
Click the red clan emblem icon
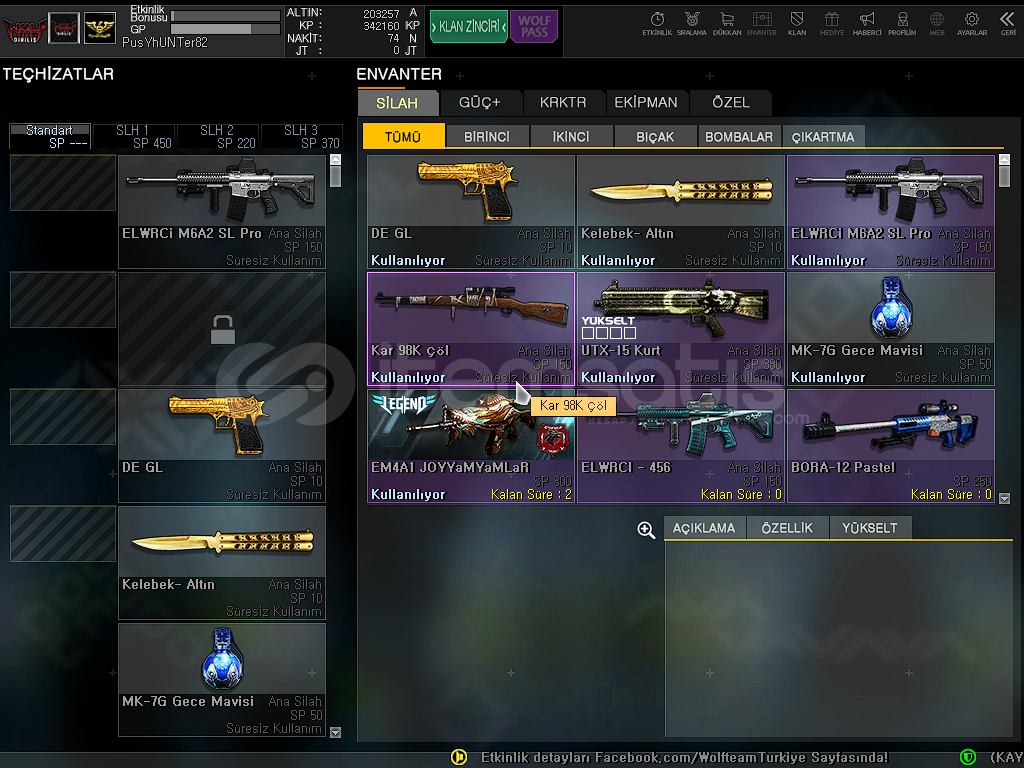[x=64, y=29]
